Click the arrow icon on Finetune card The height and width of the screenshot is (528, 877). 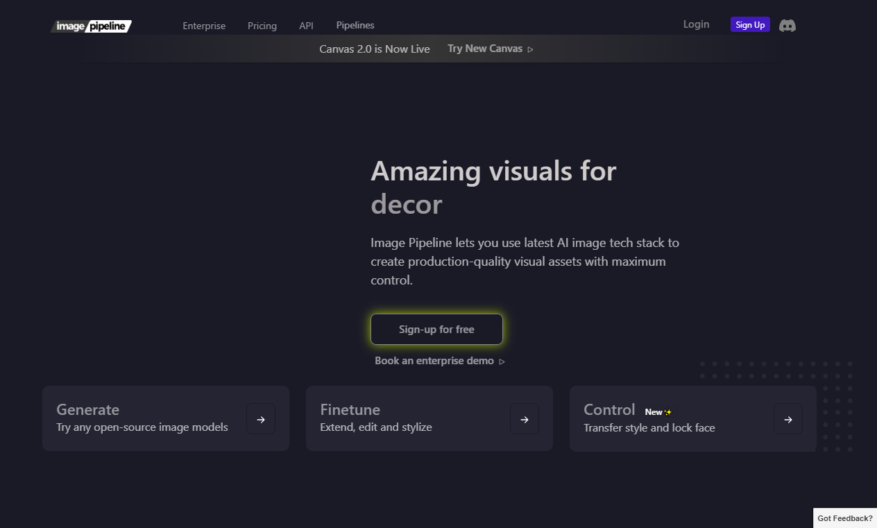click(524, 419)
